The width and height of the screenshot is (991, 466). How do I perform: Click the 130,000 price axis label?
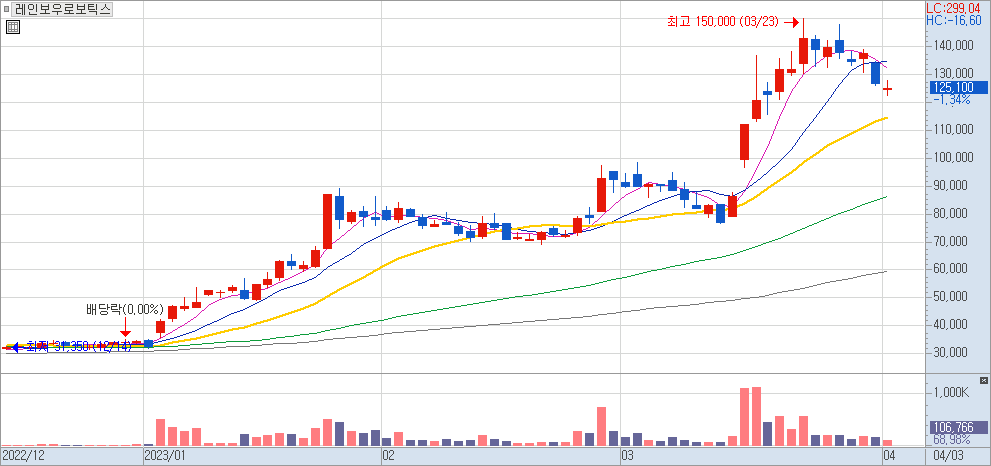(952, 74)
